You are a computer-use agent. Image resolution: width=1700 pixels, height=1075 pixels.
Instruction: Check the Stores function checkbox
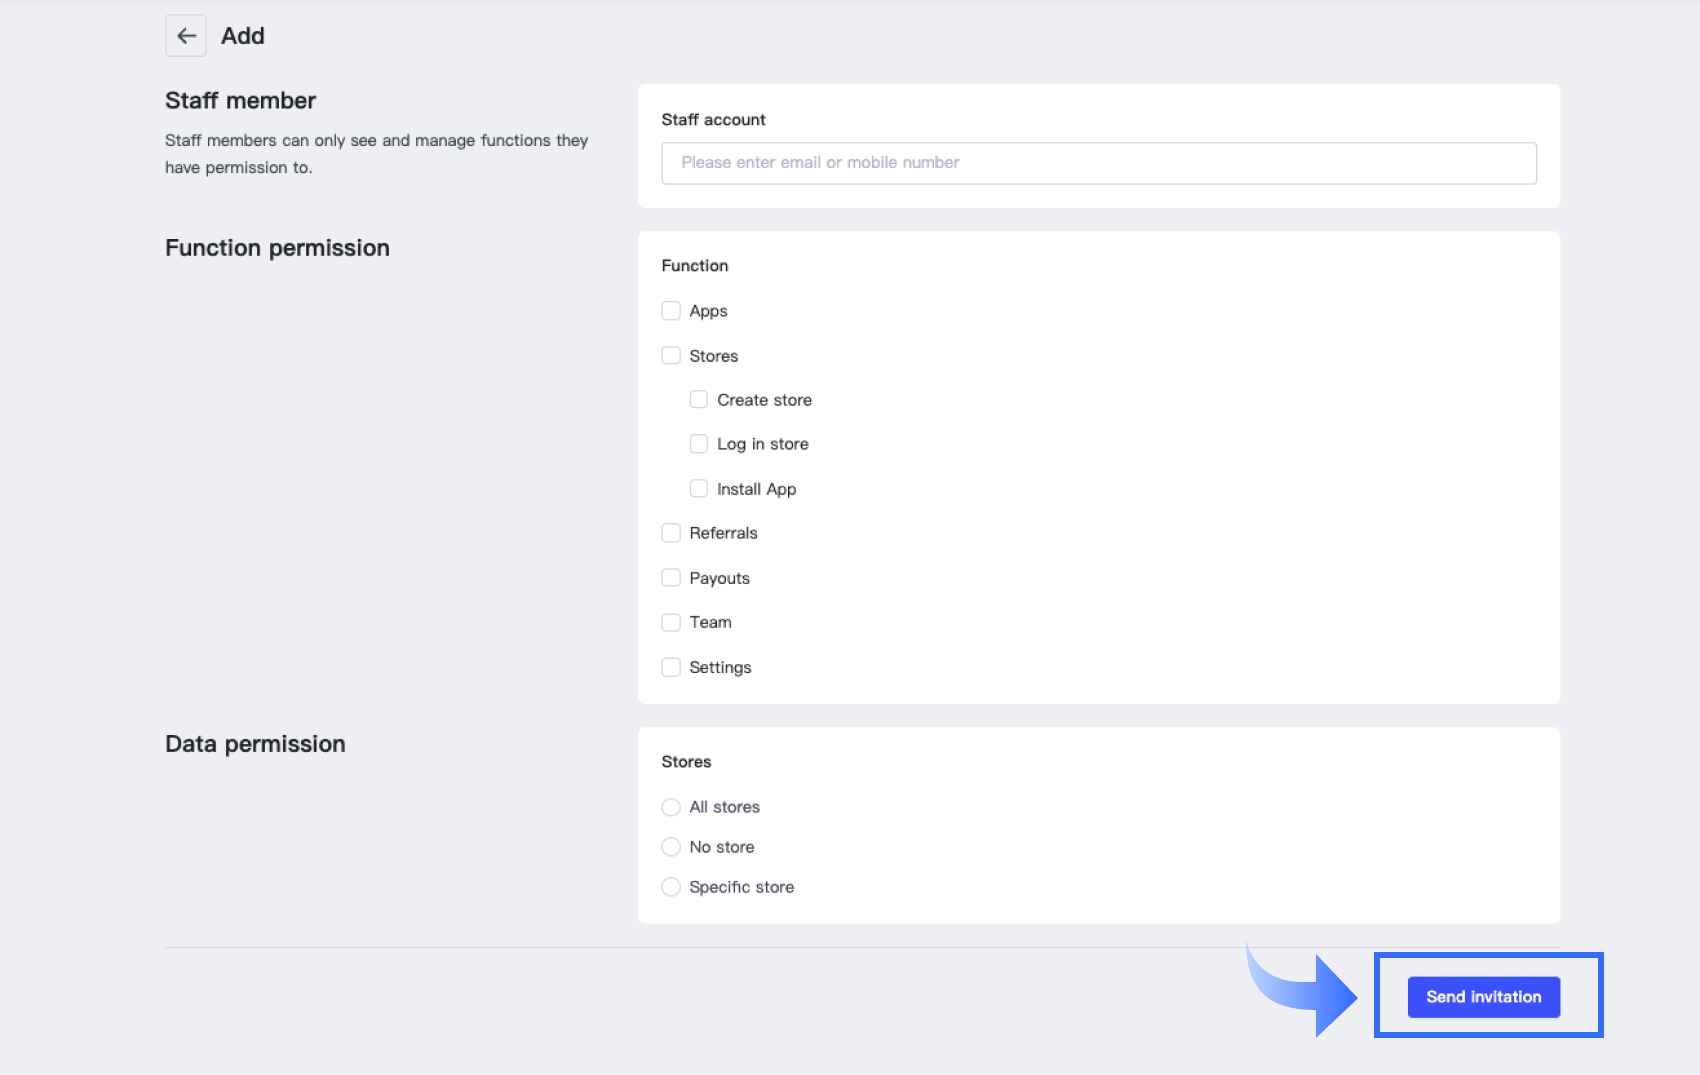point(671,356)
